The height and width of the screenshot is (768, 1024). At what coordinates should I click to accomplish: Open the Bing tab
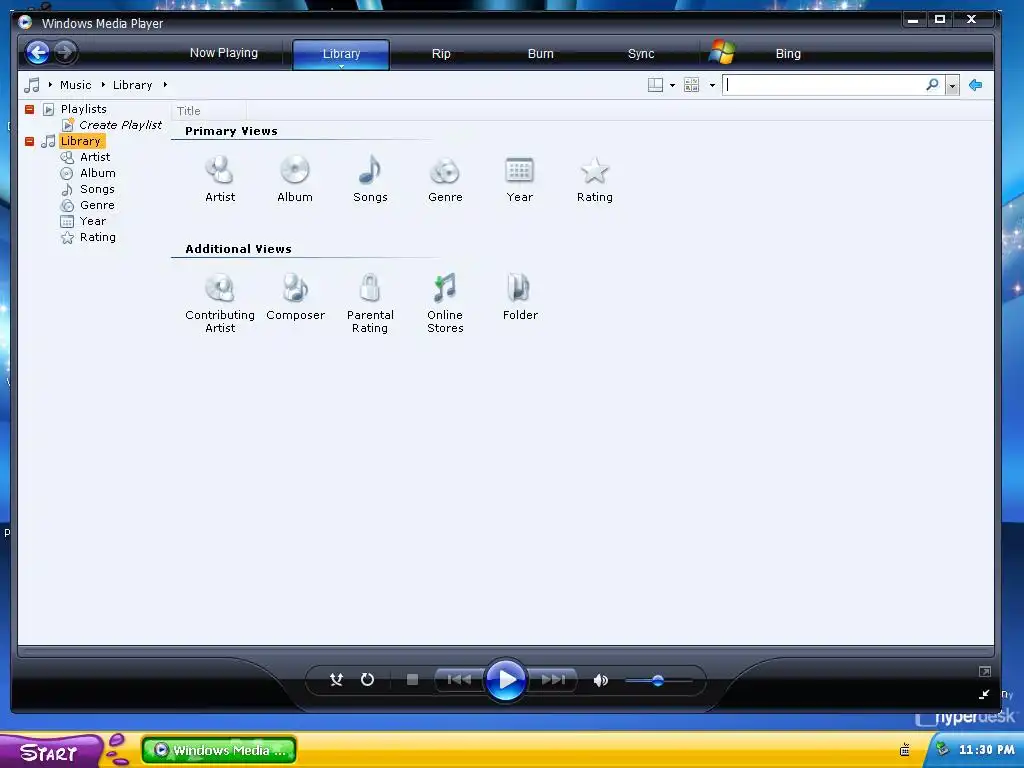(x=788, y=54)
